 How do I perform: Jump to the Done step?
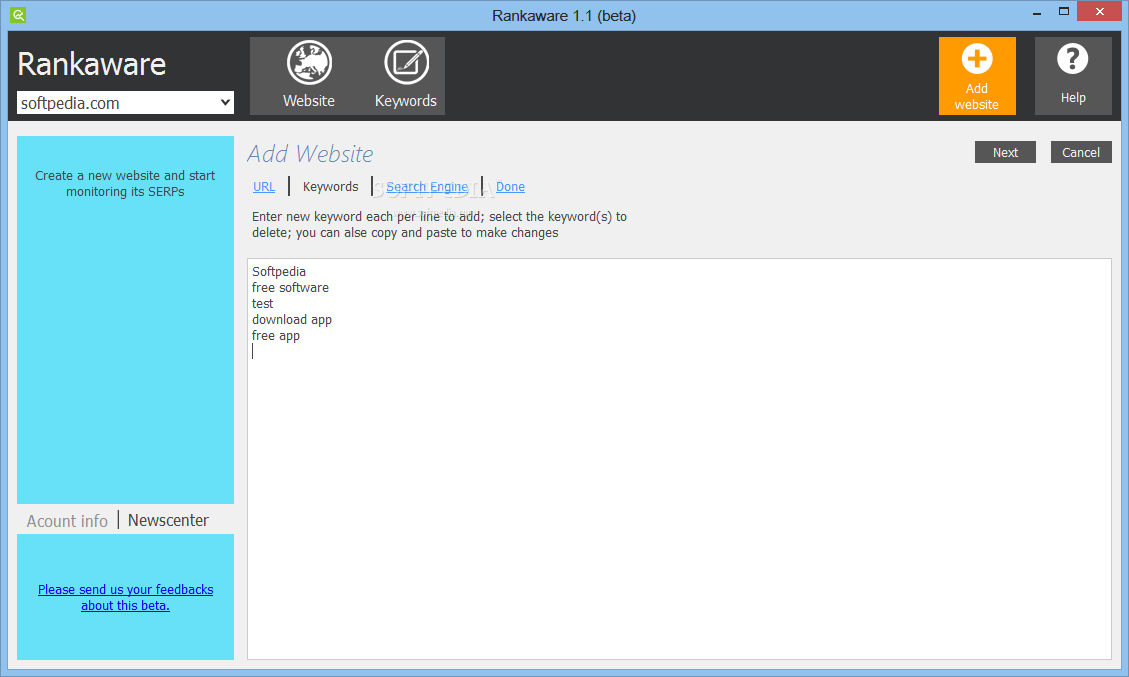point(510,187)
